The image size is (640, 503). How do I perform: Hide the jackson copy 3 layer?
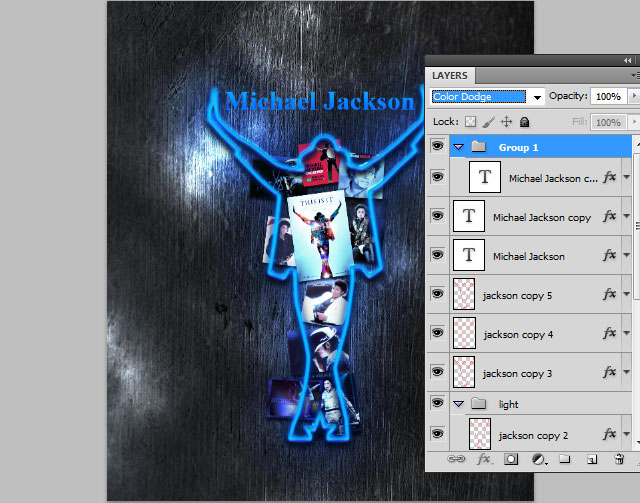point(438,372)
